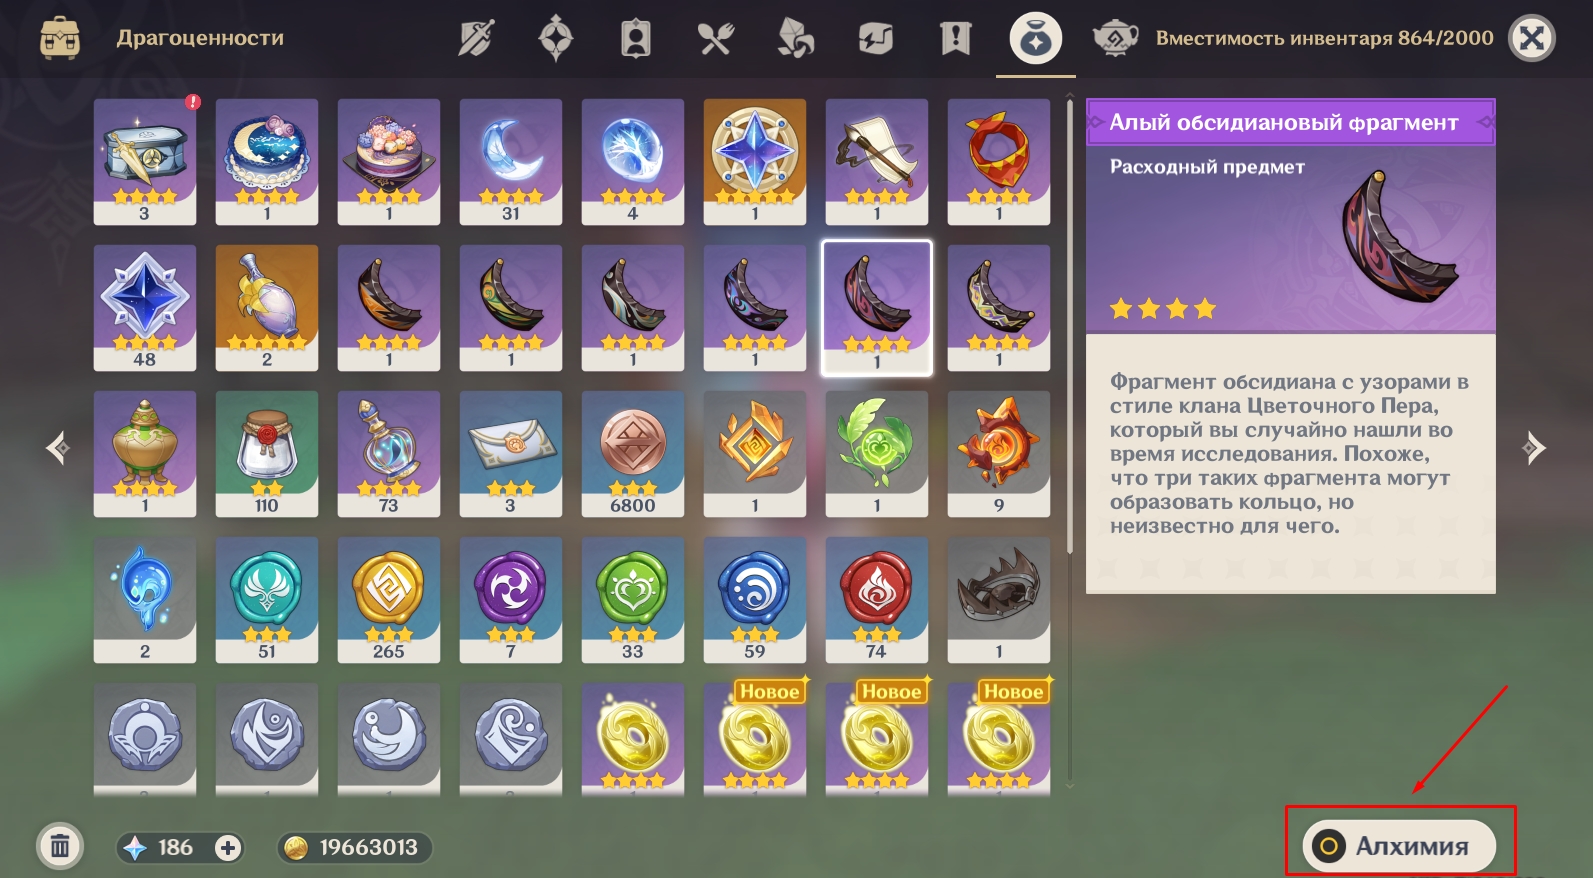Add primogems with the plus button
This screenshot has width=1593, height=878.
(228, 848)
